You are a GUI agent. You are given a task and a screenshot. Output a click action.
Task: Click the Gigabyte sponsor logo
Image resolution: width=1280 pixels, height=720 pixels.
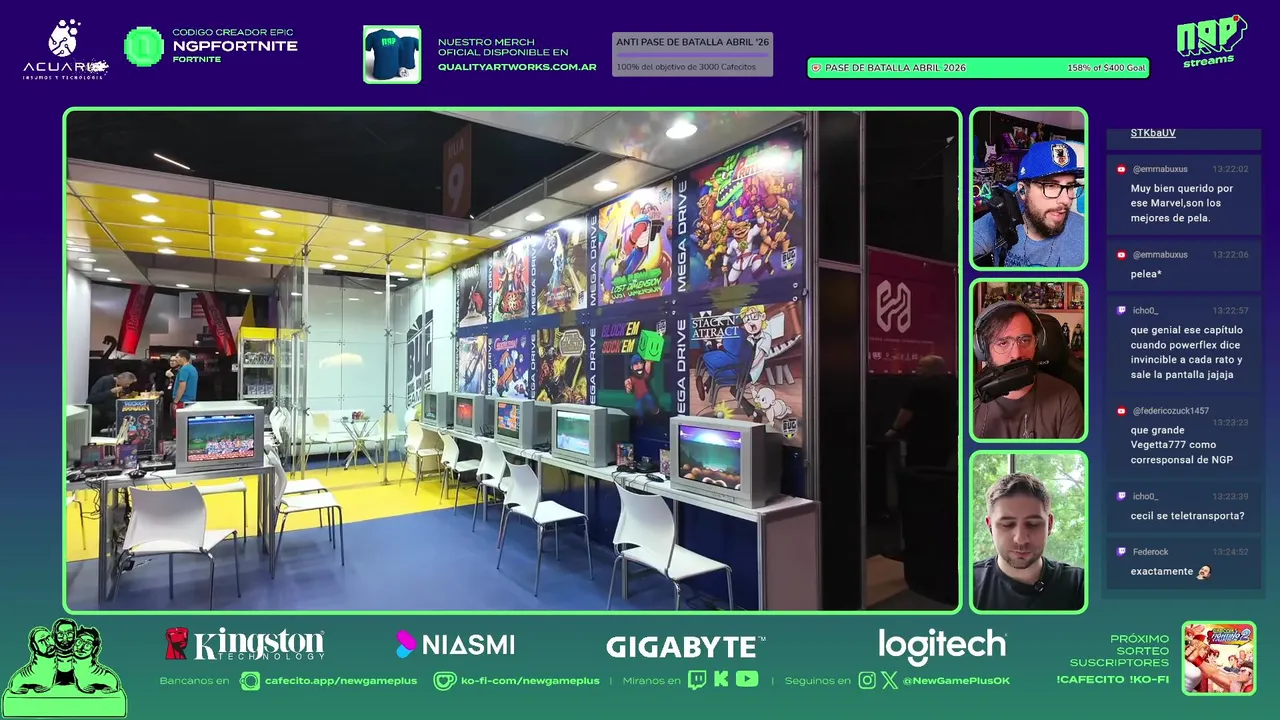pyautogui.click(x=686, y=647)
